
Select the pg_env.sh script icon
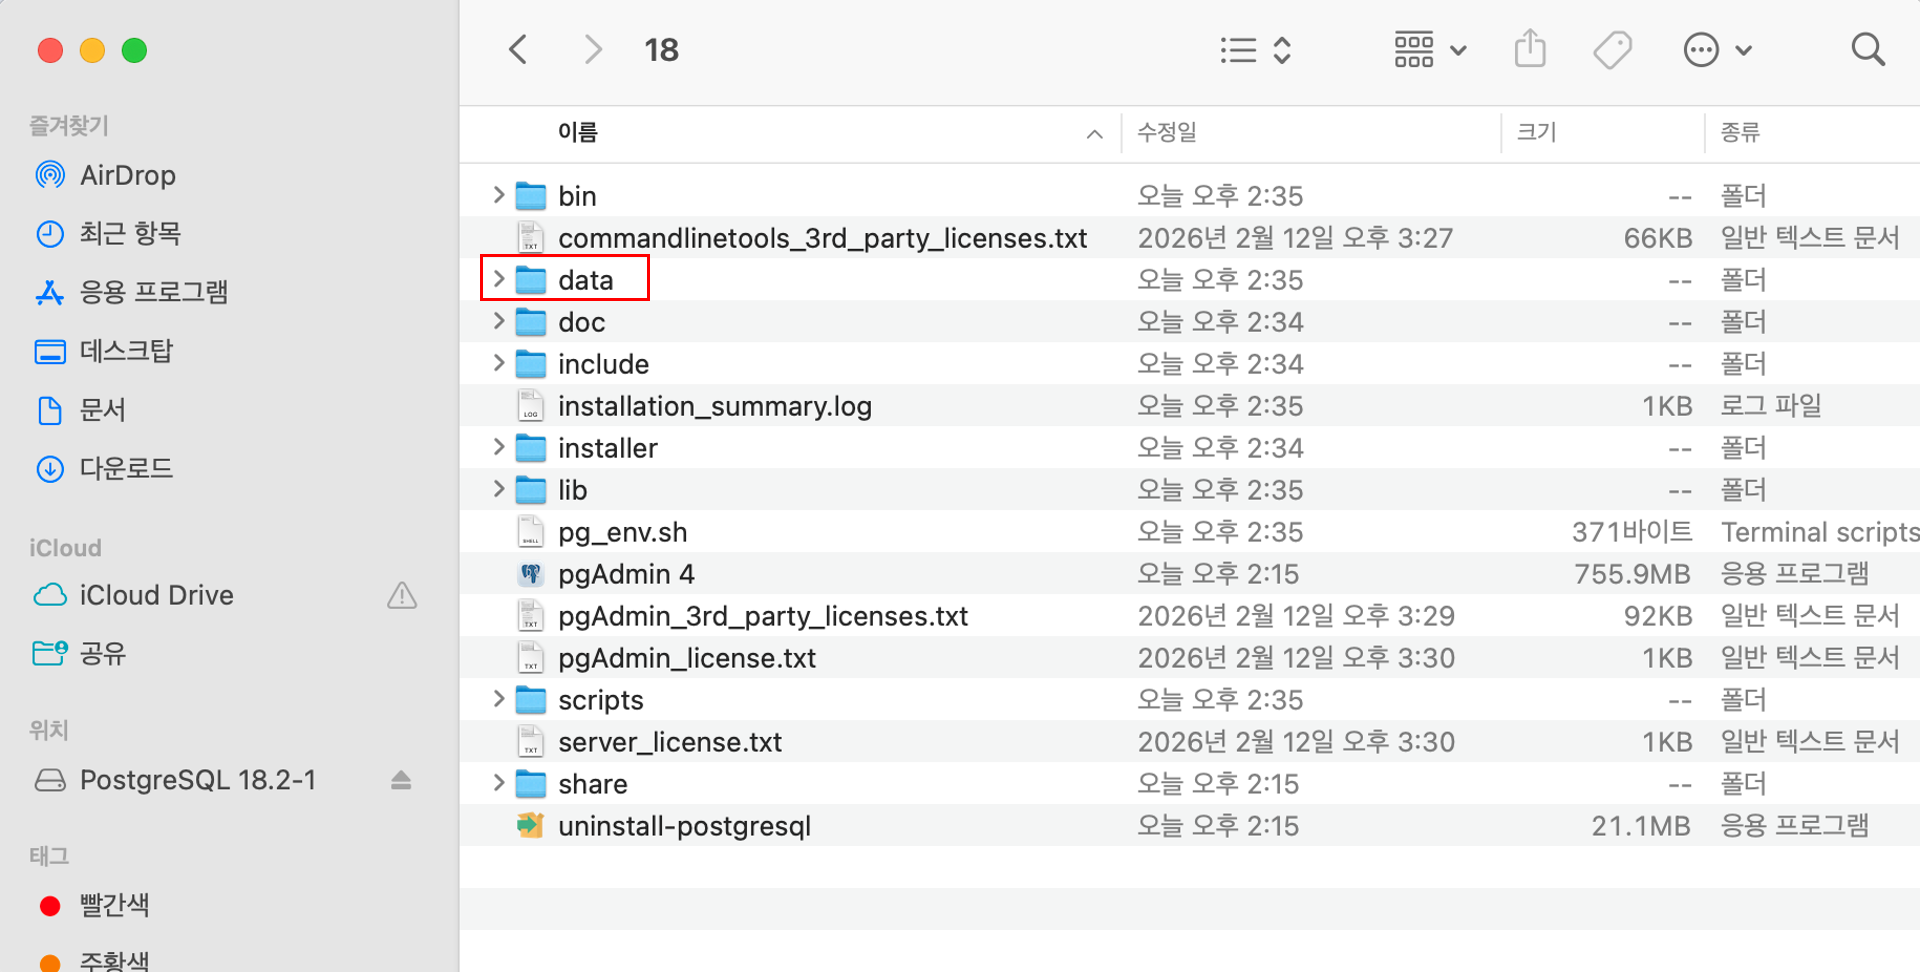click(530, 532)
